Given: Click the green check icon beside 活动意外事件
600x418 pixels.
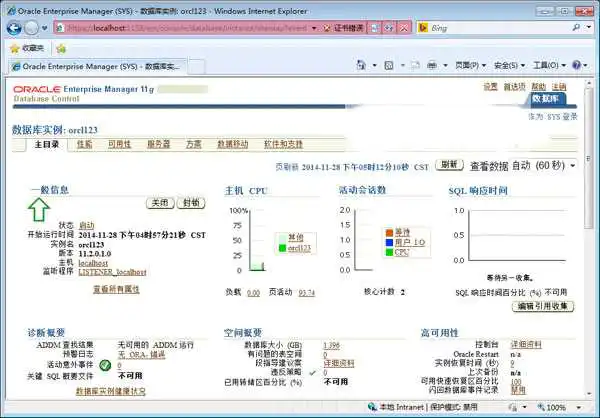Looking at the screenshot, I should click(105, 365).
